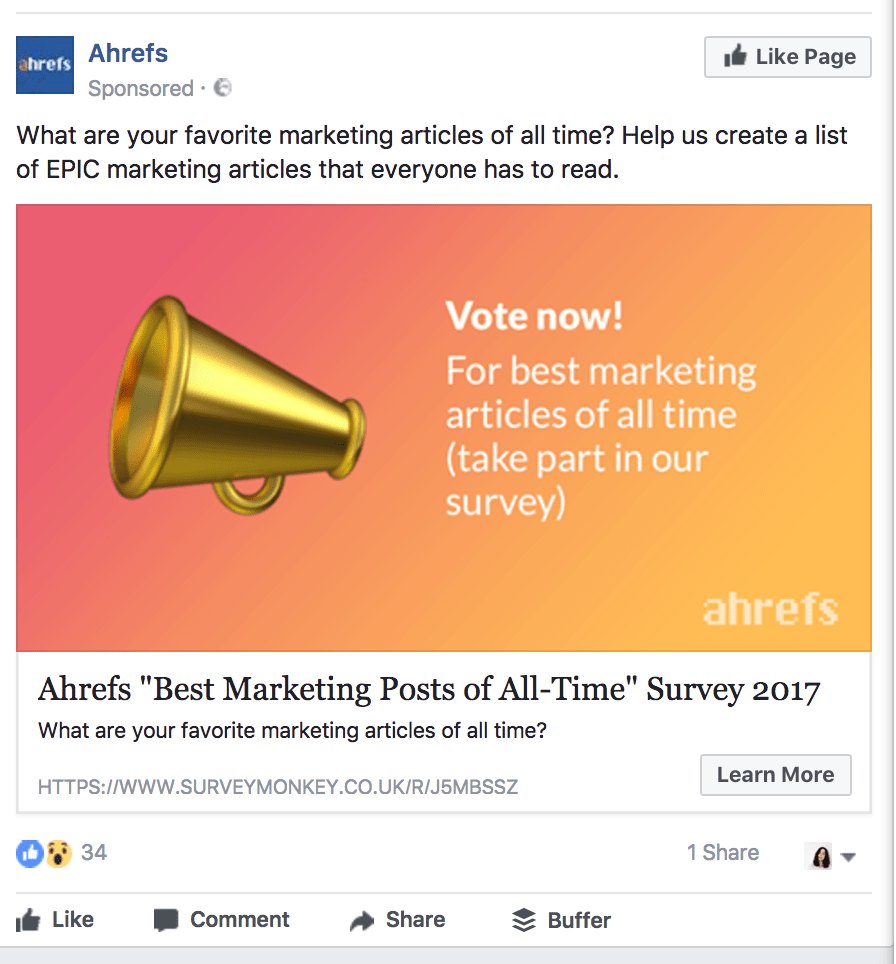Click the thumbs-up icon inside Like Page button
This screenshot has width=896, height=964.
tap(736, 56)
